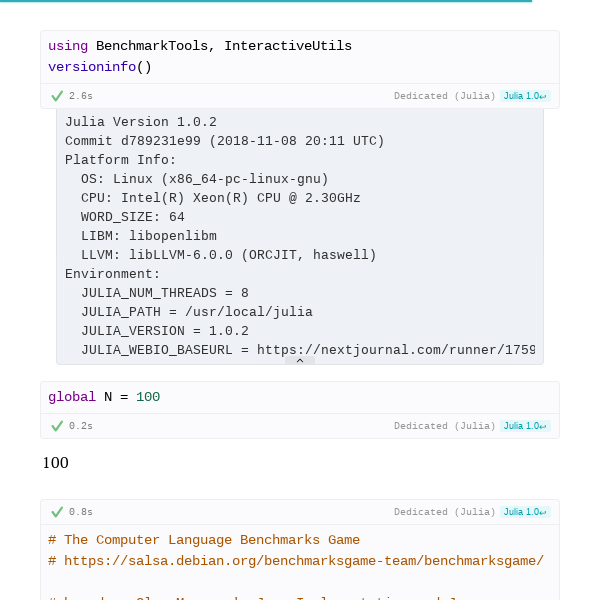600x600 pixels.
Task: Click the '0.2s' execution time
Action: (81, 426)
